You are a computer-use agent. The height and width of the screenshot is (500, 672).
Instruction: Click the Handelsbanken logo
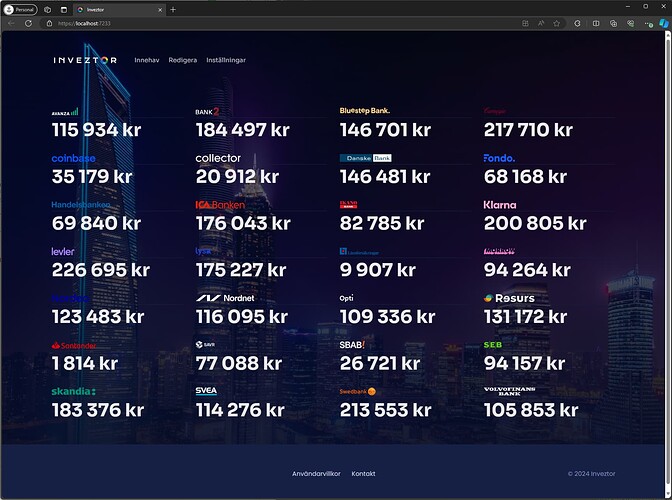point(81,205)
